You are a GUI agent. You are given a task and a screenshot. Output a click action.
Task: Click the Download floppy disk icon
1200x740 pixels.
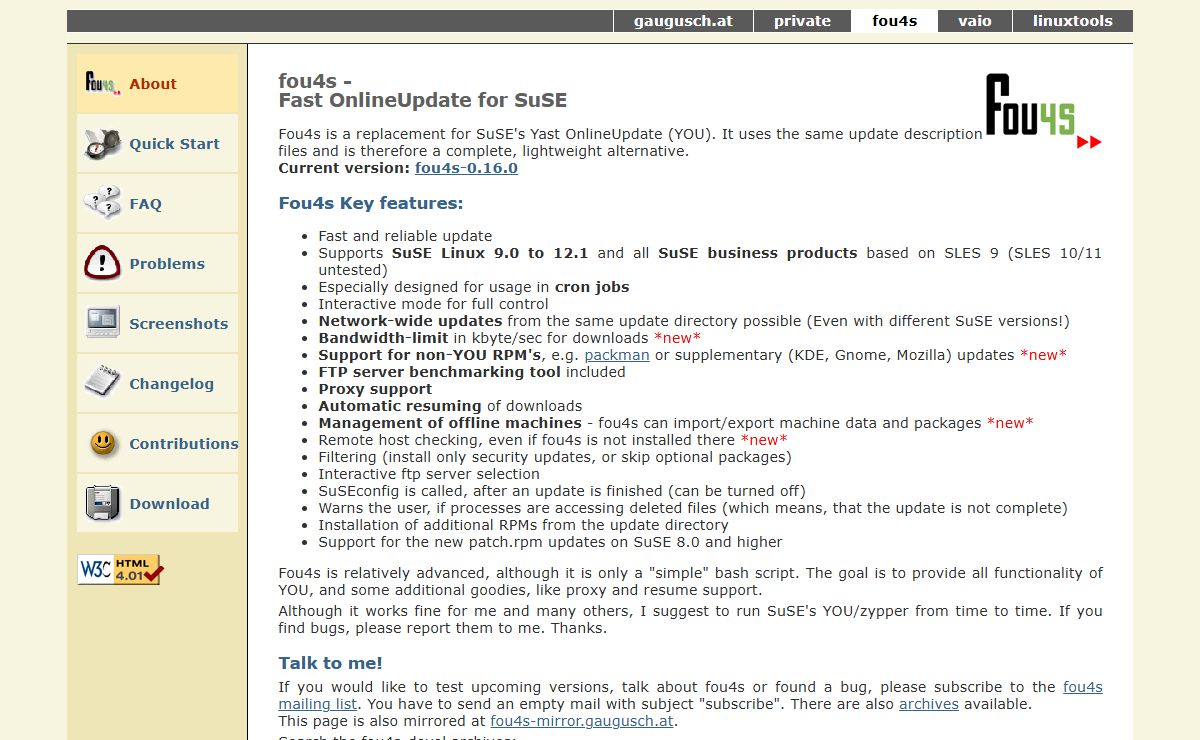coord(102,504)
